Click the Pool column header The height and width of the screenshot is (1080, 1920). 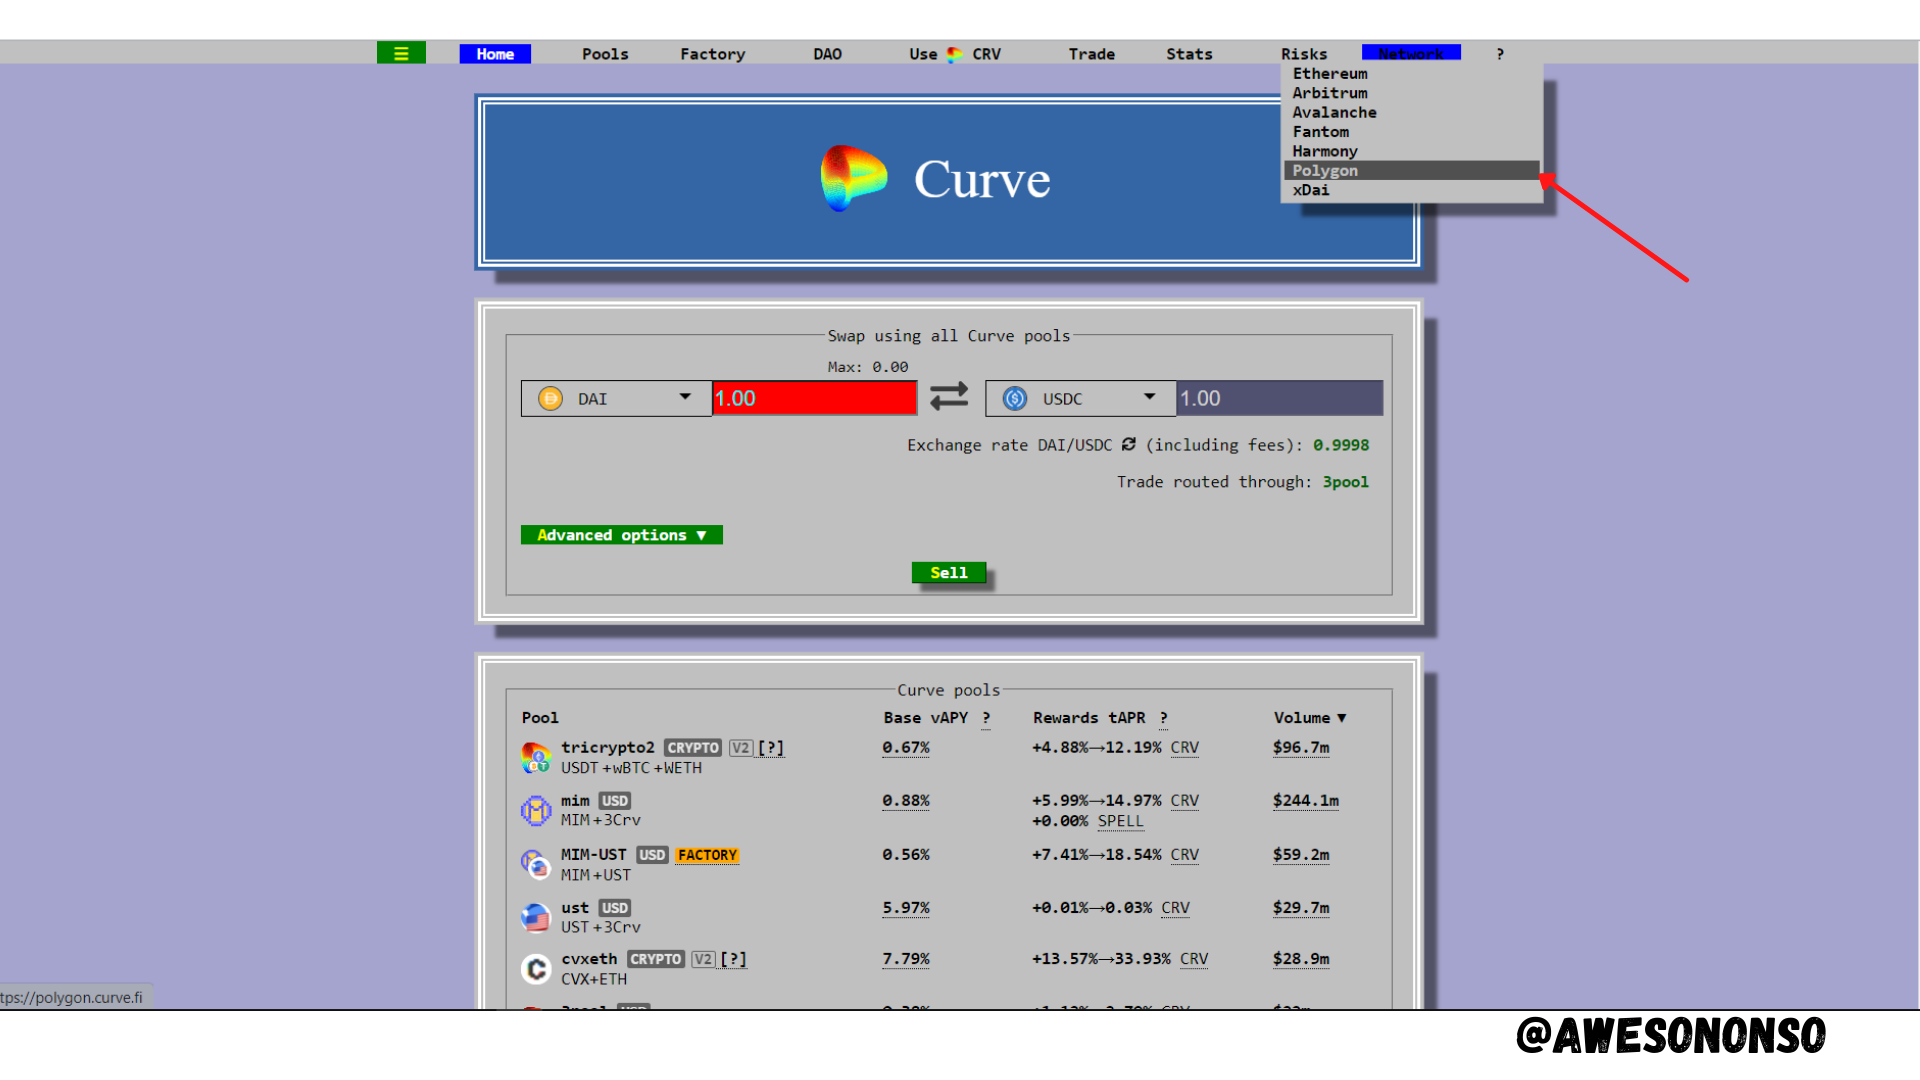(540, 718)
